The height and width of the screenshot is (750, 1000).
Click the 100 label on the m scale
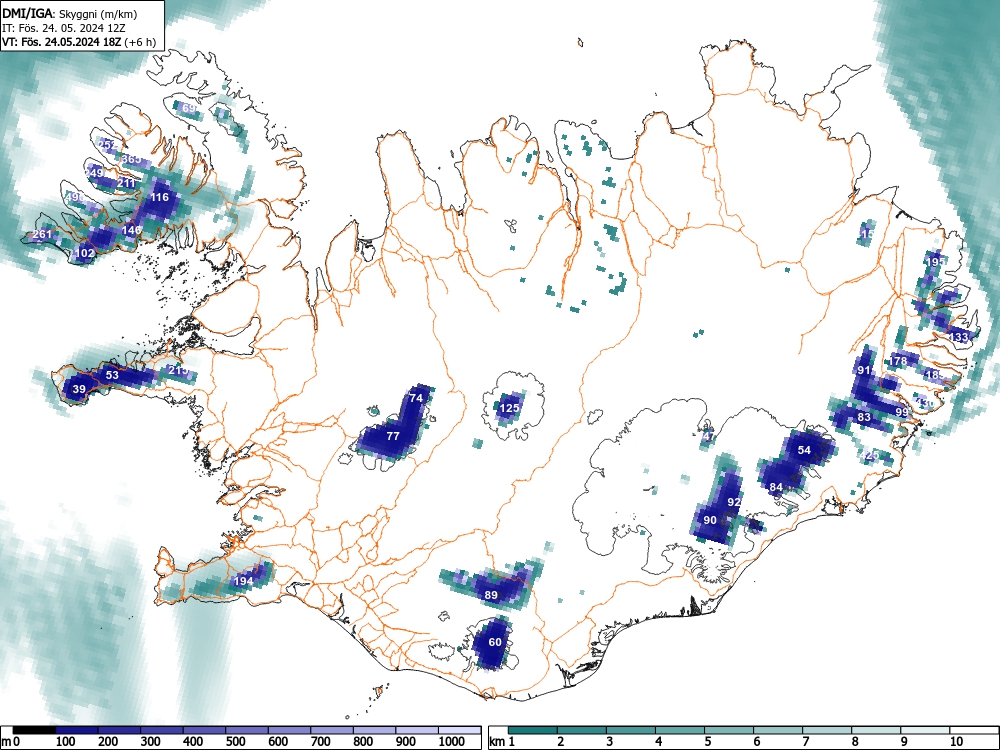coord(66,742)
